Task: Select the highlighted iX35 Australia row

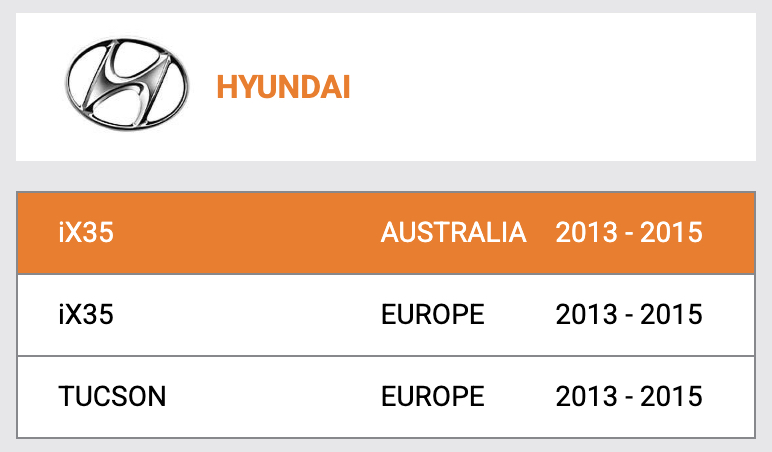Action: (386, 233)
